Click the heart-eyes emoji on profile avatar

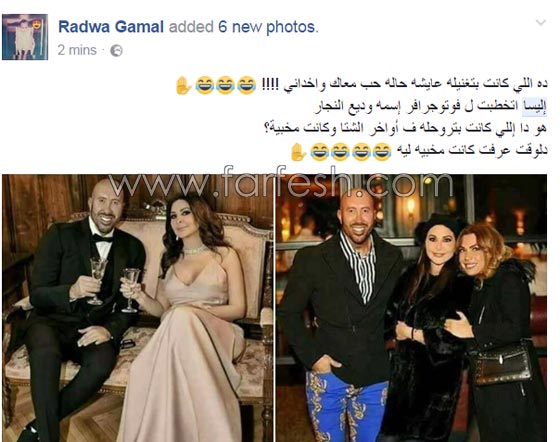pos(37,25)
